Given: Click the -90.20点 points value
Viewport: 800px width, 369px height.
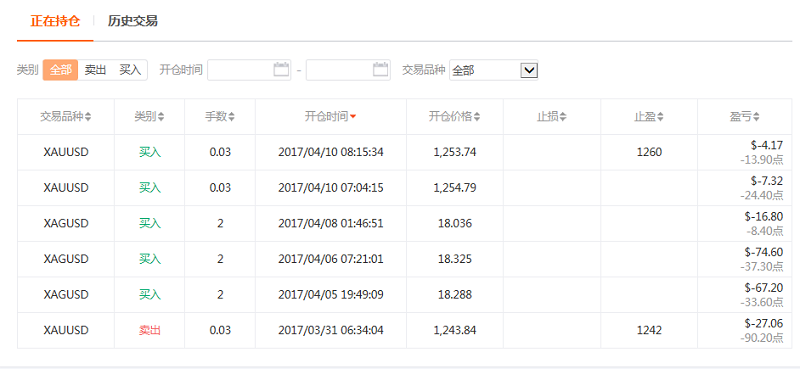Looking at the screenshot, I should (762, 338).
